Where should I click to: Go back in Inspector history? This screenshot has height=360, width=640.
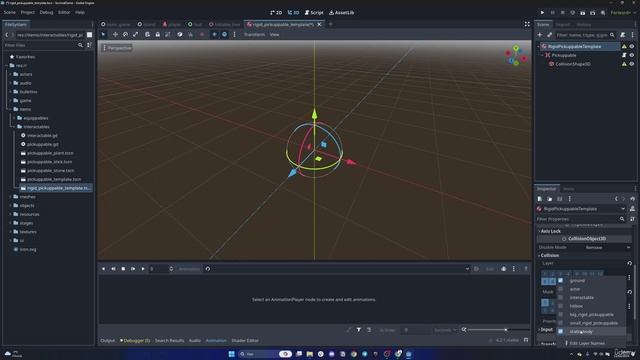tap(616, 199)
